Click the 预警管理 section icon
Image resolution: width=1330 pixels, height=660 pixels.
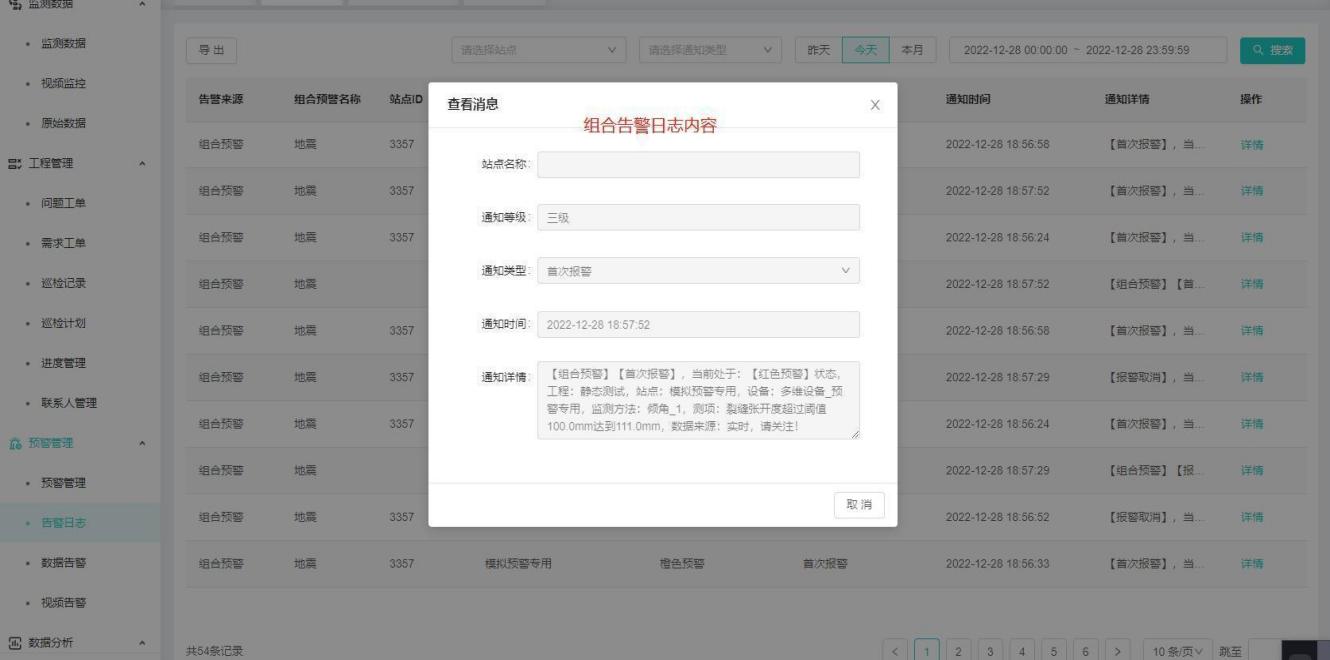(x=14, y=443)
